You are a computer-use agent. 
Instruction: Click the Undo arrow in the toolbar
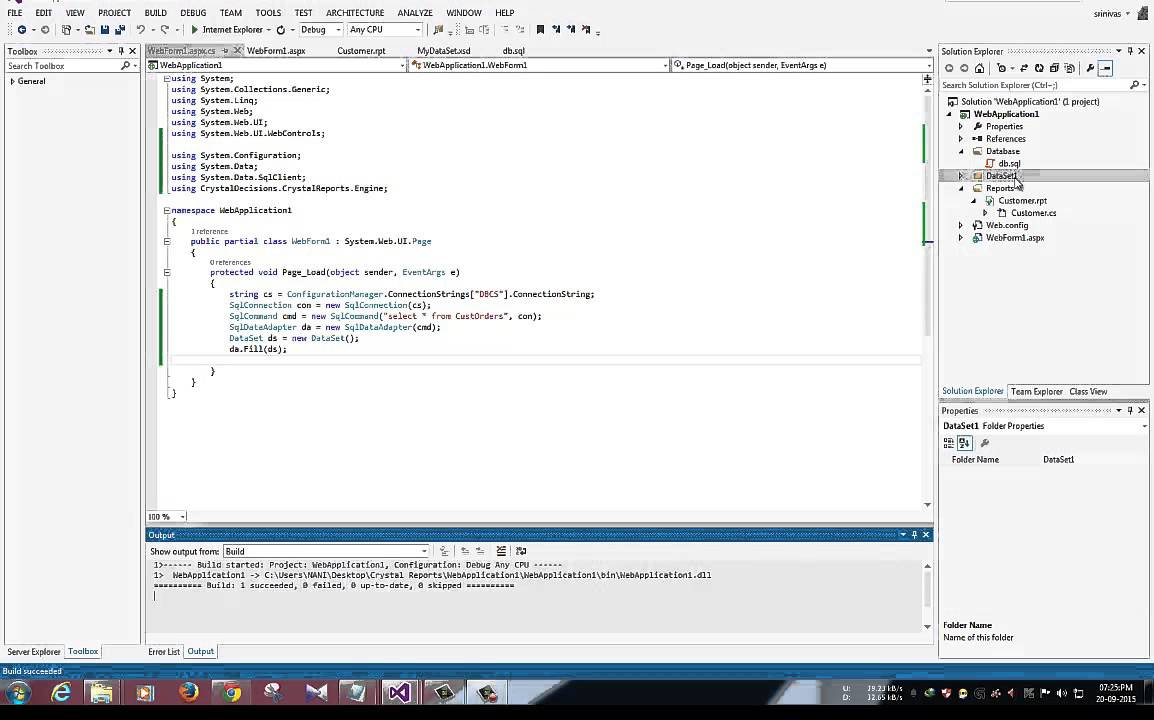click(140, 29)
